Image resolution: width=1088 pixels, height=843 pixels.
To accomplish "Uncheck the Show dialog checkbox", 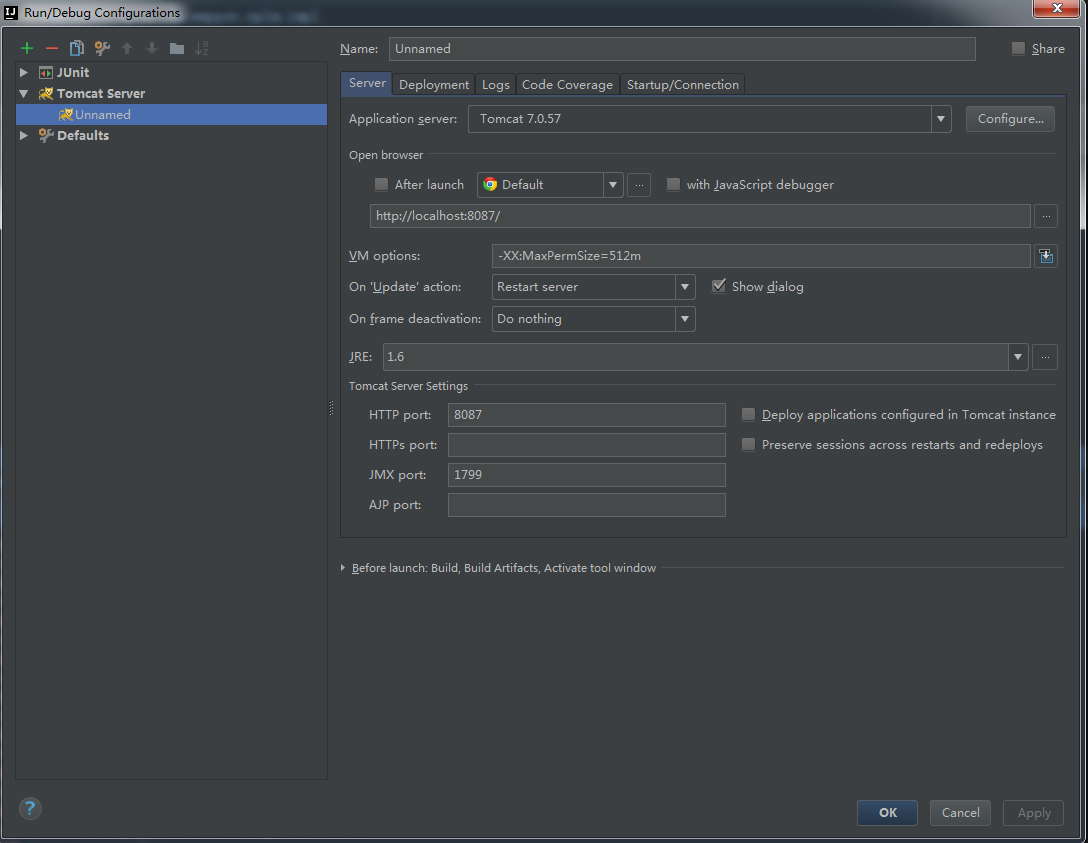I will 719,287.
